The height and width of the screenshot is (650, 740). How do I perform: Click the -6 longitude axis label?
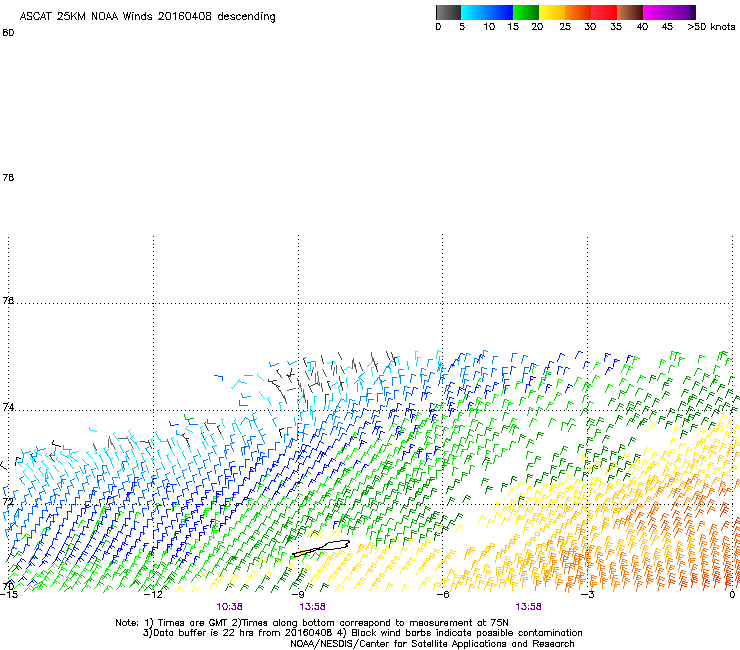pyautogui.click(x=443, y=594)
